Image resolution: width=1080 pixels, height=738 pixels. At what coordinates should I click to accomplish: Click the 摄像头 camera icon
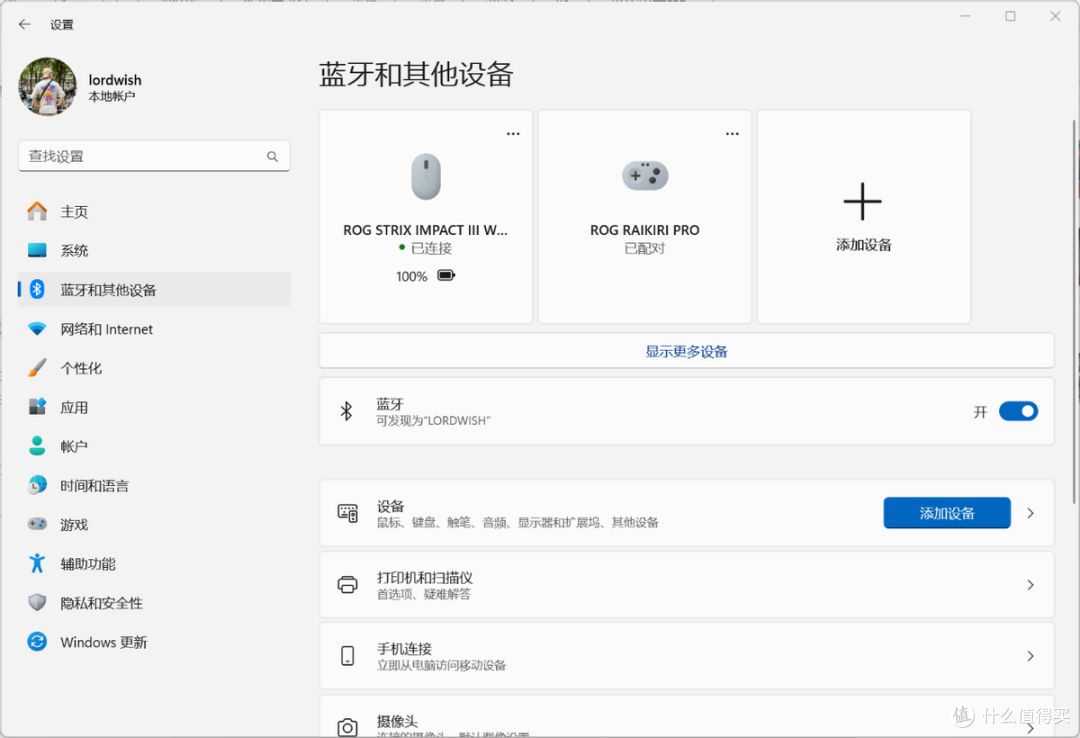point(347,727)
